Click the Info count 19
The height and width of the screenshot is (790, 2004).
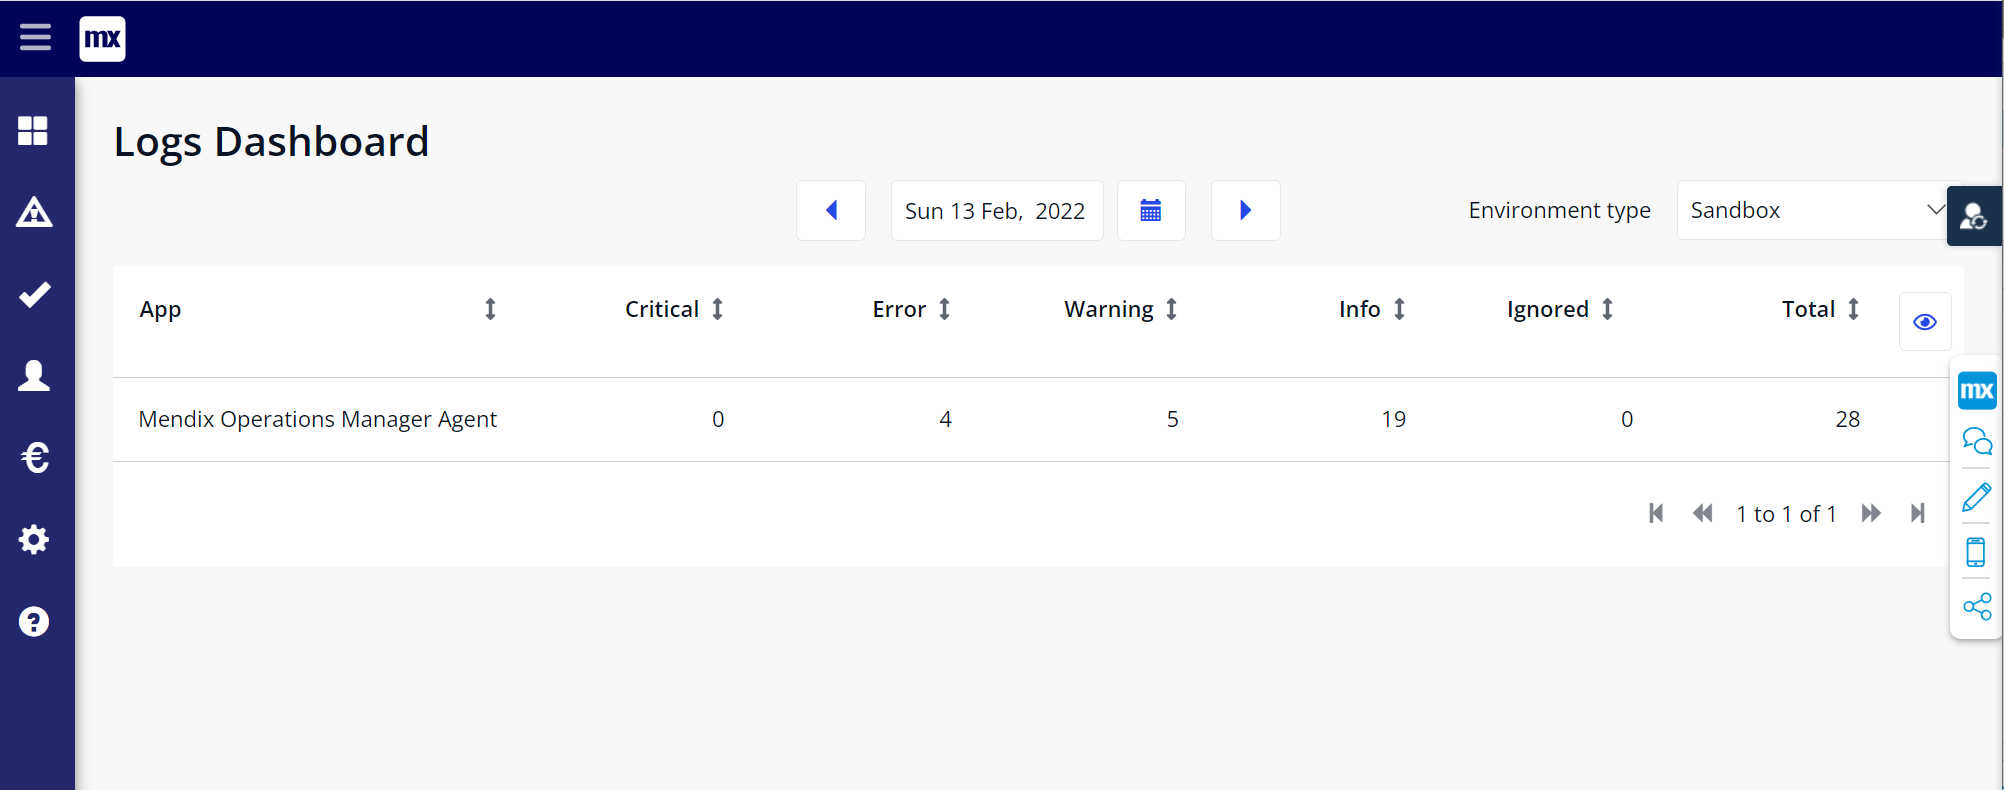click(1394, 419)
